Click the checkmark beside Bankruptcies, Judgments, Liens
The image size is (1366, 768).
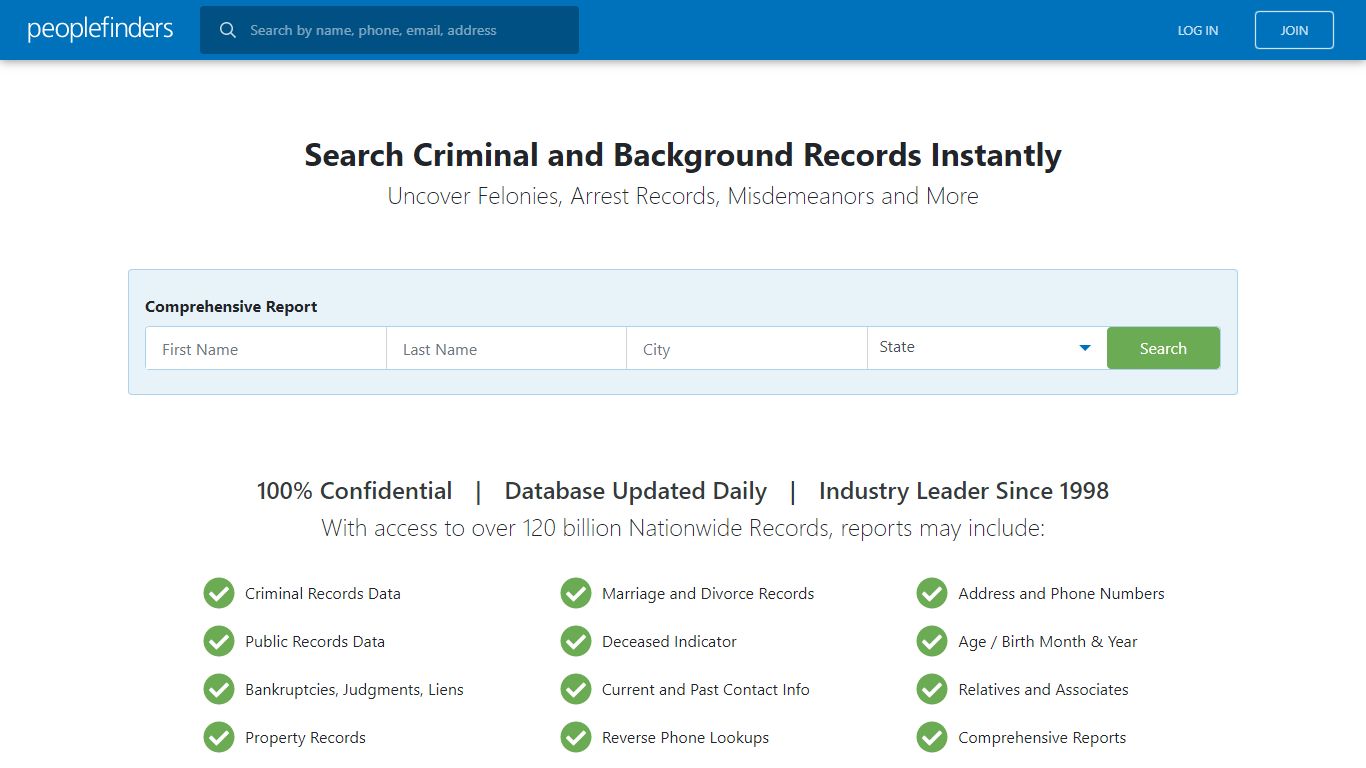click(x=219, y=689)
